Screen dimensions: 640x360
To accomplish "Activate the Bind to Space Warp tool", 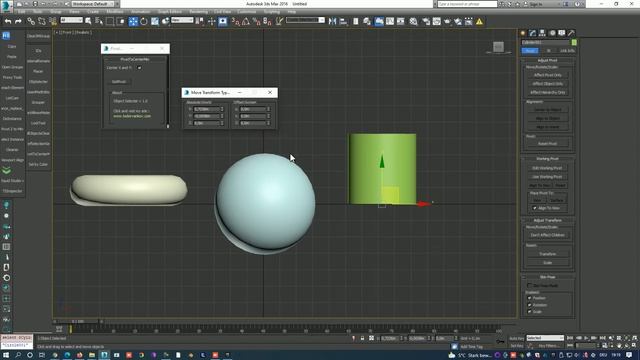I will coord(53,21).
